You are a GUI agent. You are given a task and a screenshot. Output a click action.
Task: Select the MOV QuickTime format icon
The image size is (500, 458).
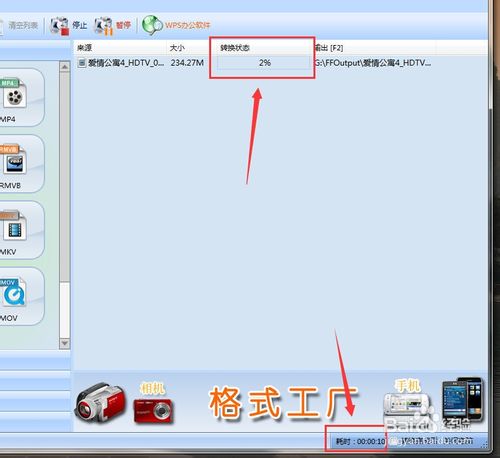point(14,292)
